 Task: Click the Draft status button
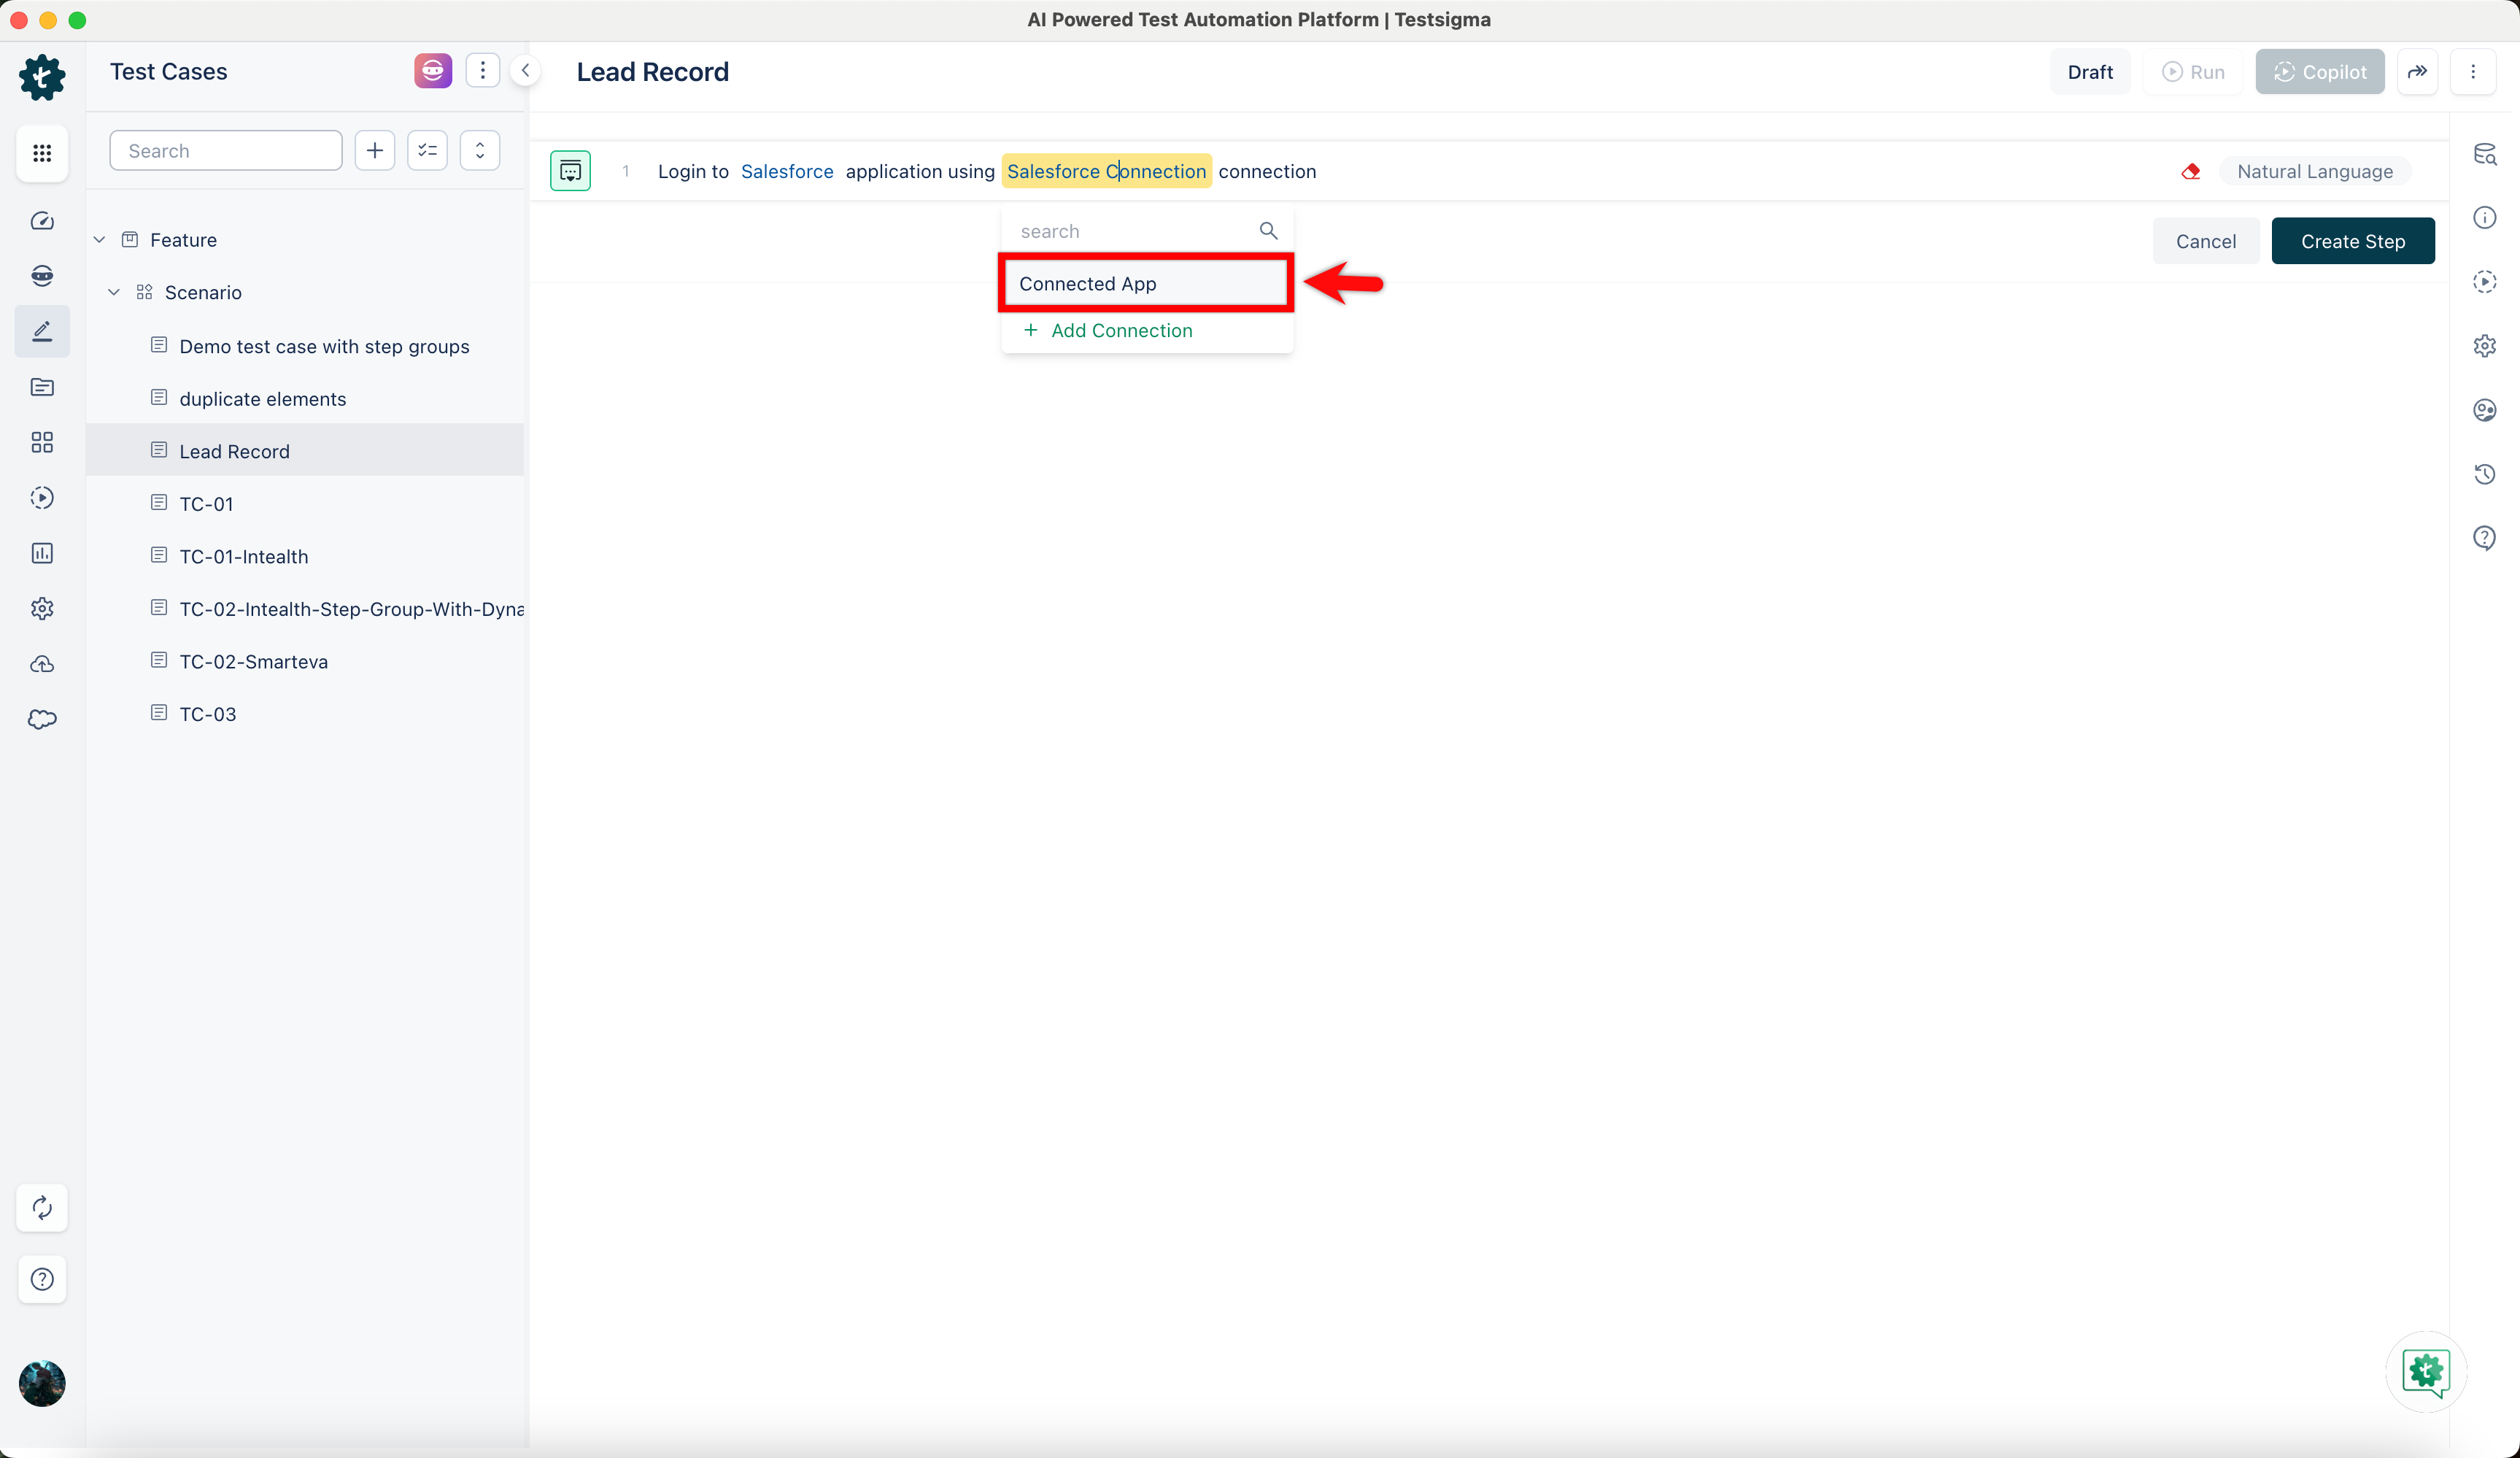click(x=2090, y=72)
